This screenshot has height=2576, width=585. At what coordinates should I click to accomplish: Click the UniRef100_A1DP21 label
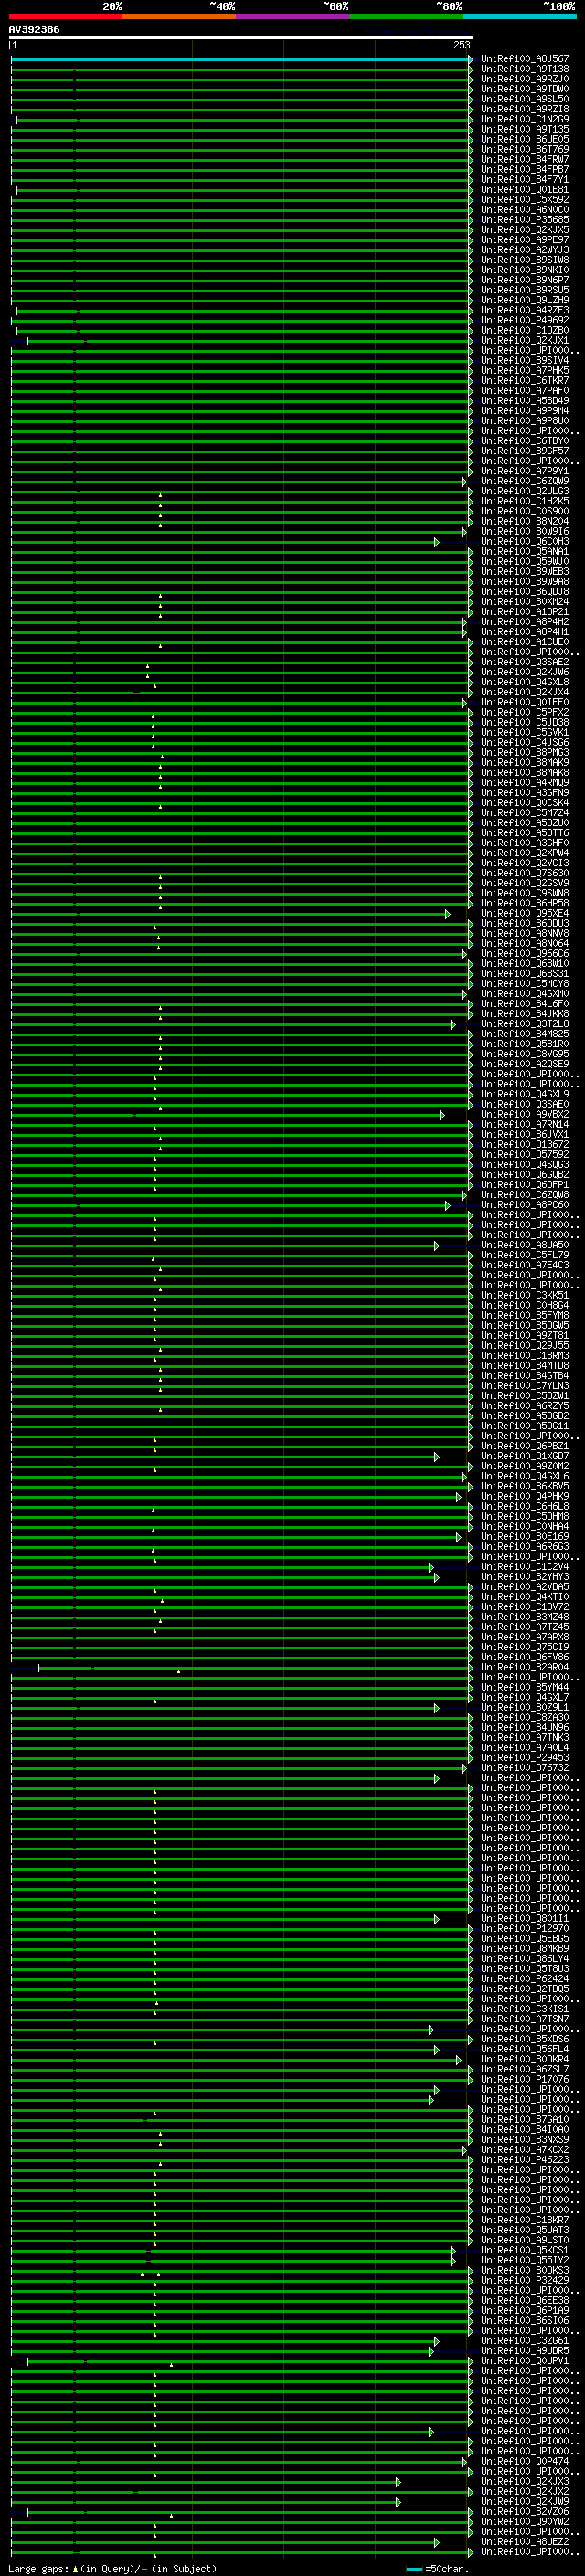pyautogui.click(x=525, y=612)
